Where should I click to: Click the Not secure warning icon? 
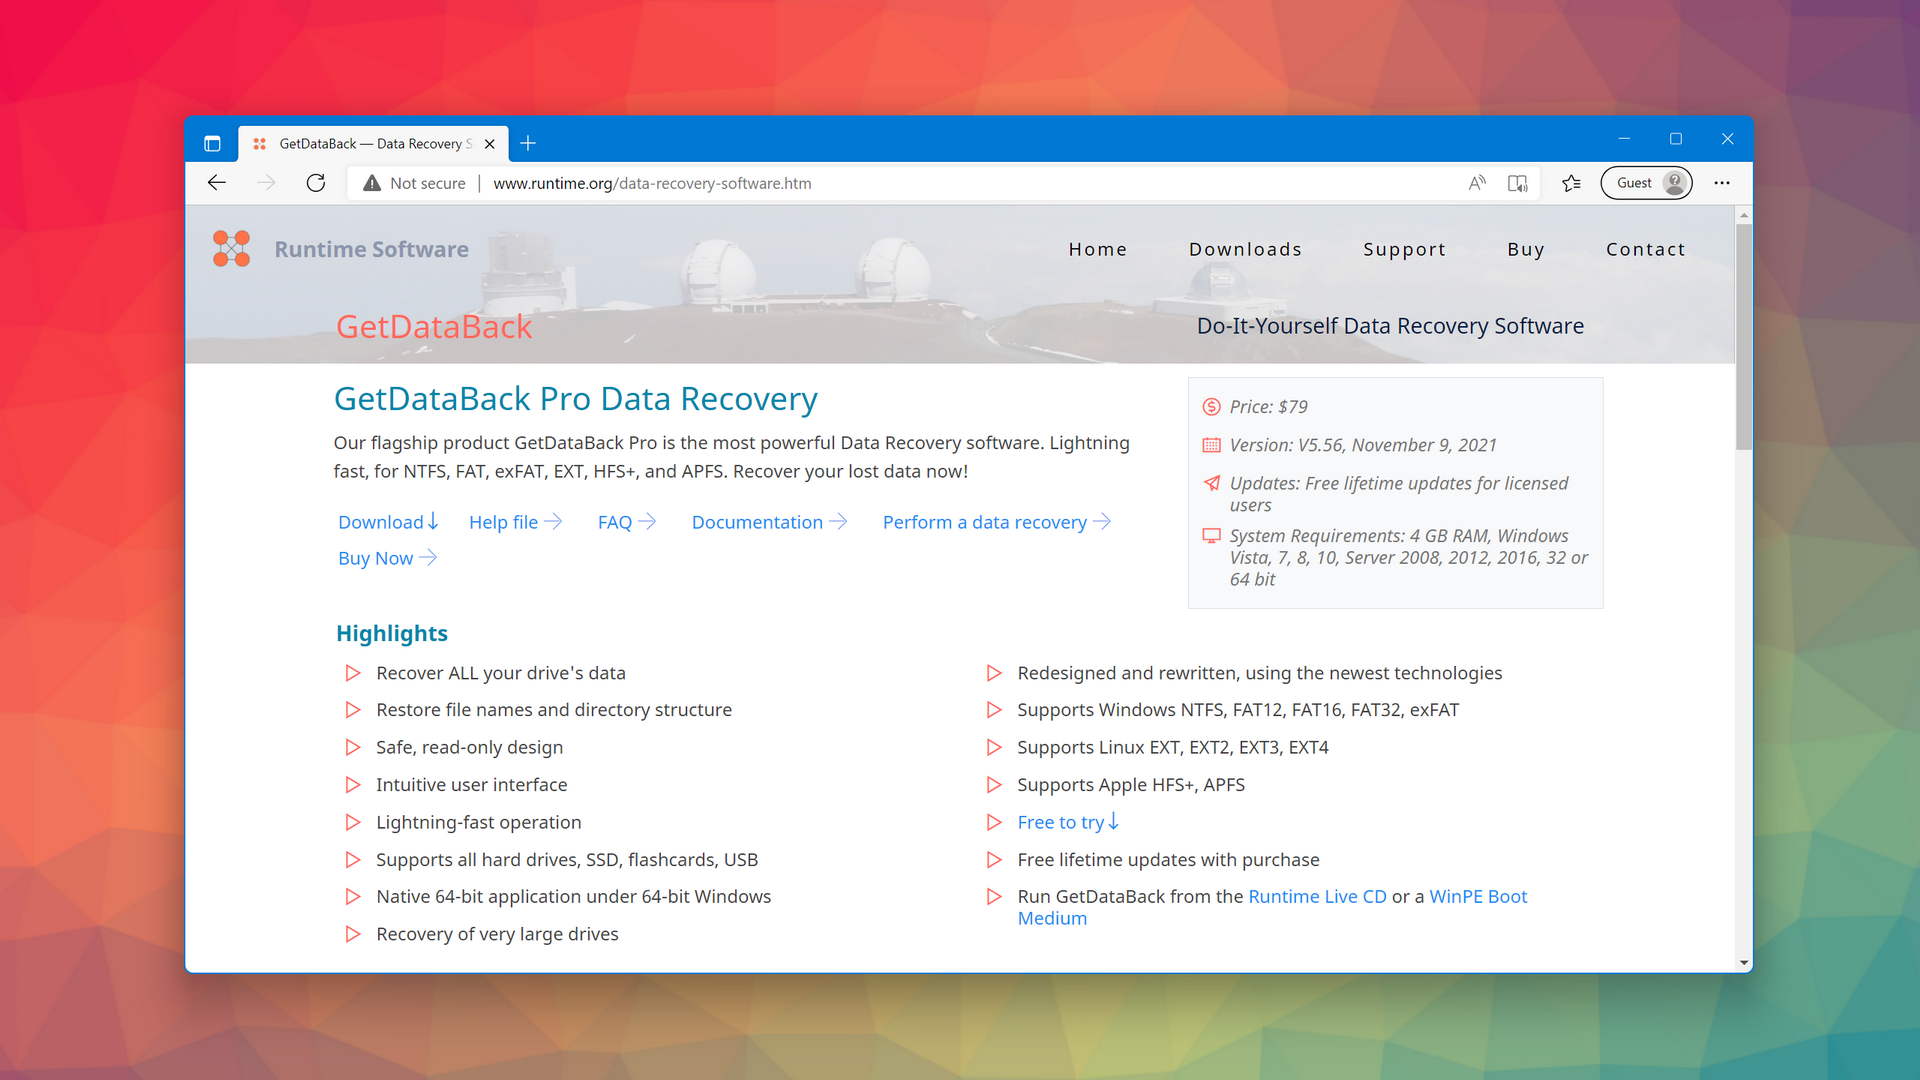371,183
